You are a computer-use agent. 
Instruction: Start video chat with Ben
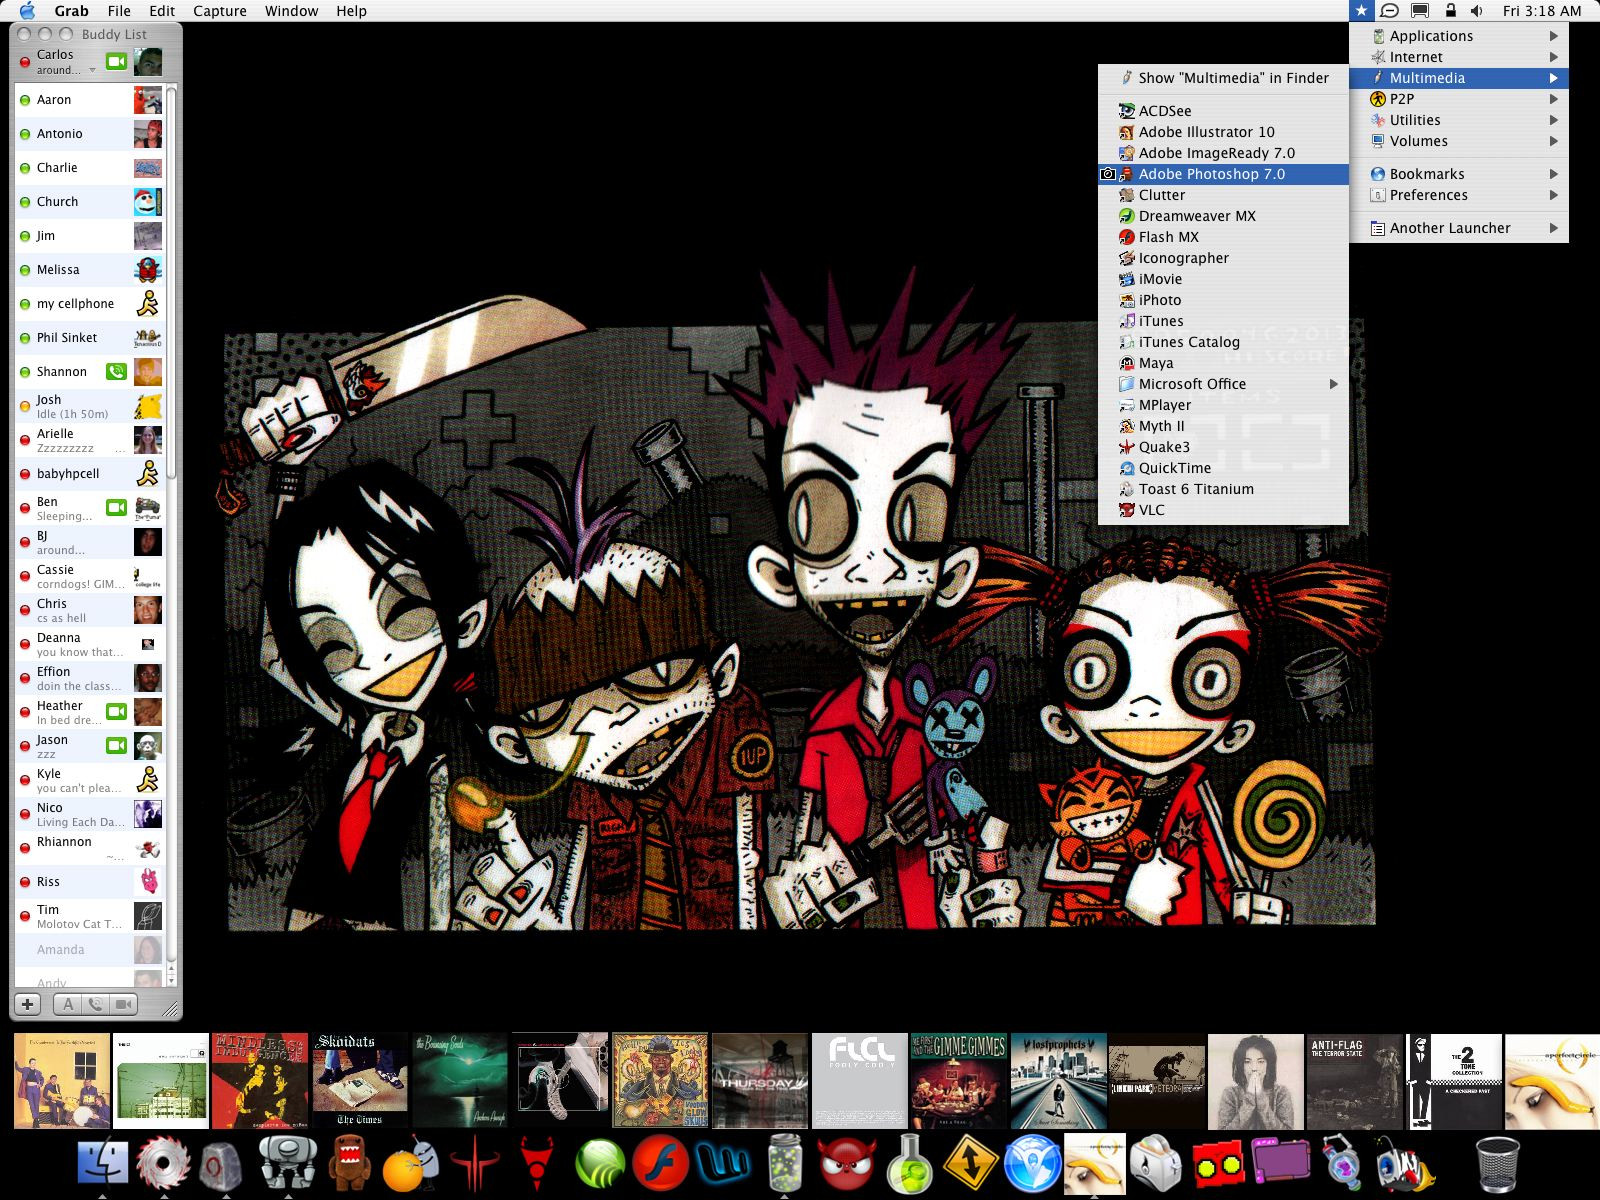(116, 508)
